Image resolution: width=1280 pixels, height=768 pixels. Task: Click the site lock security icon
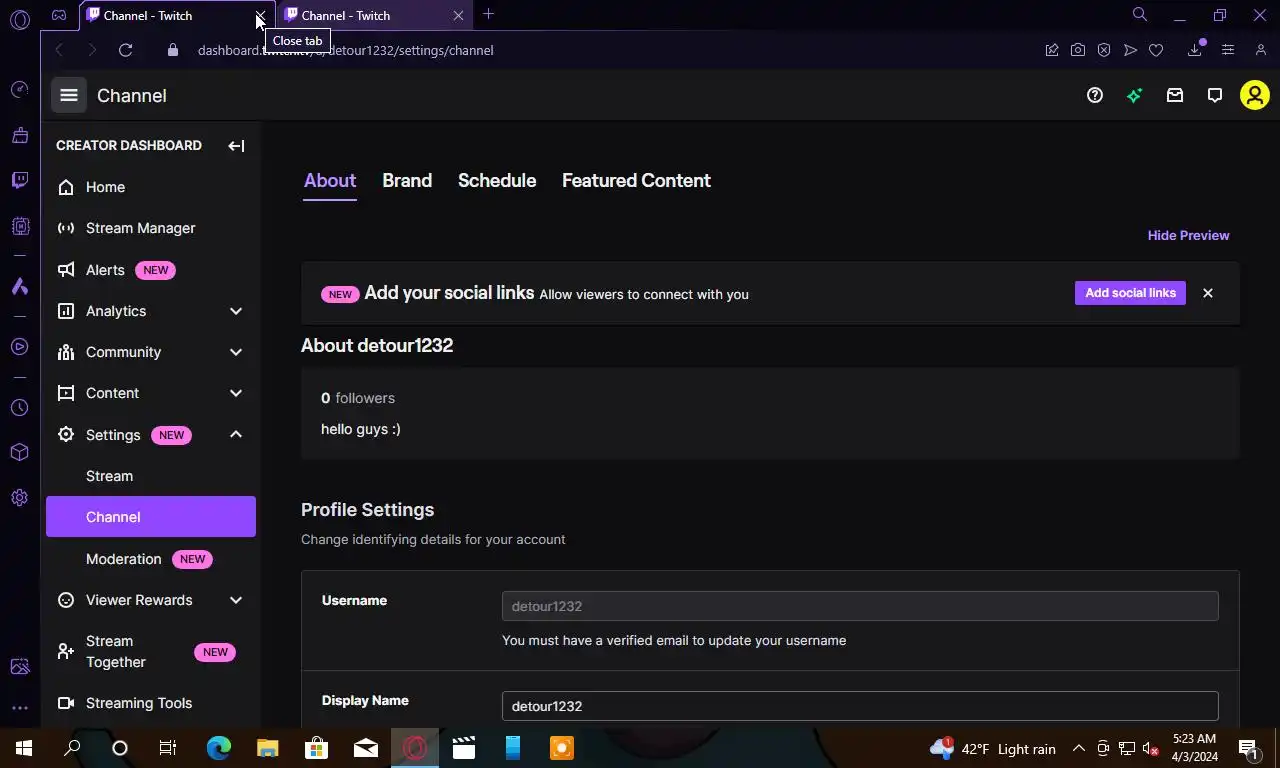pyautogui.click(x=173, y=50)
